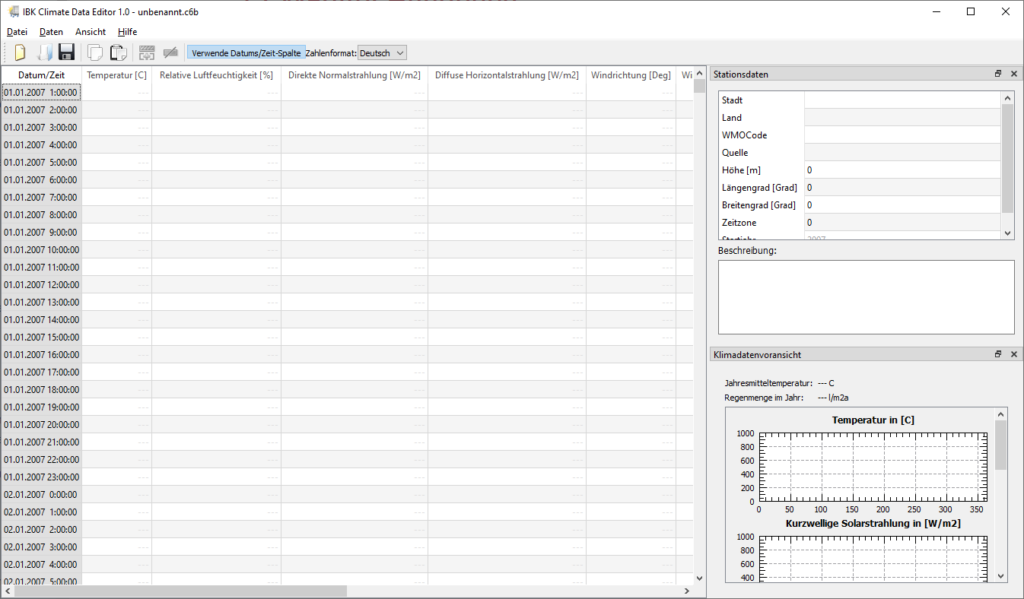1024x599 pixels.
Task: Click the Stadt value field
Action: point(903,100)
